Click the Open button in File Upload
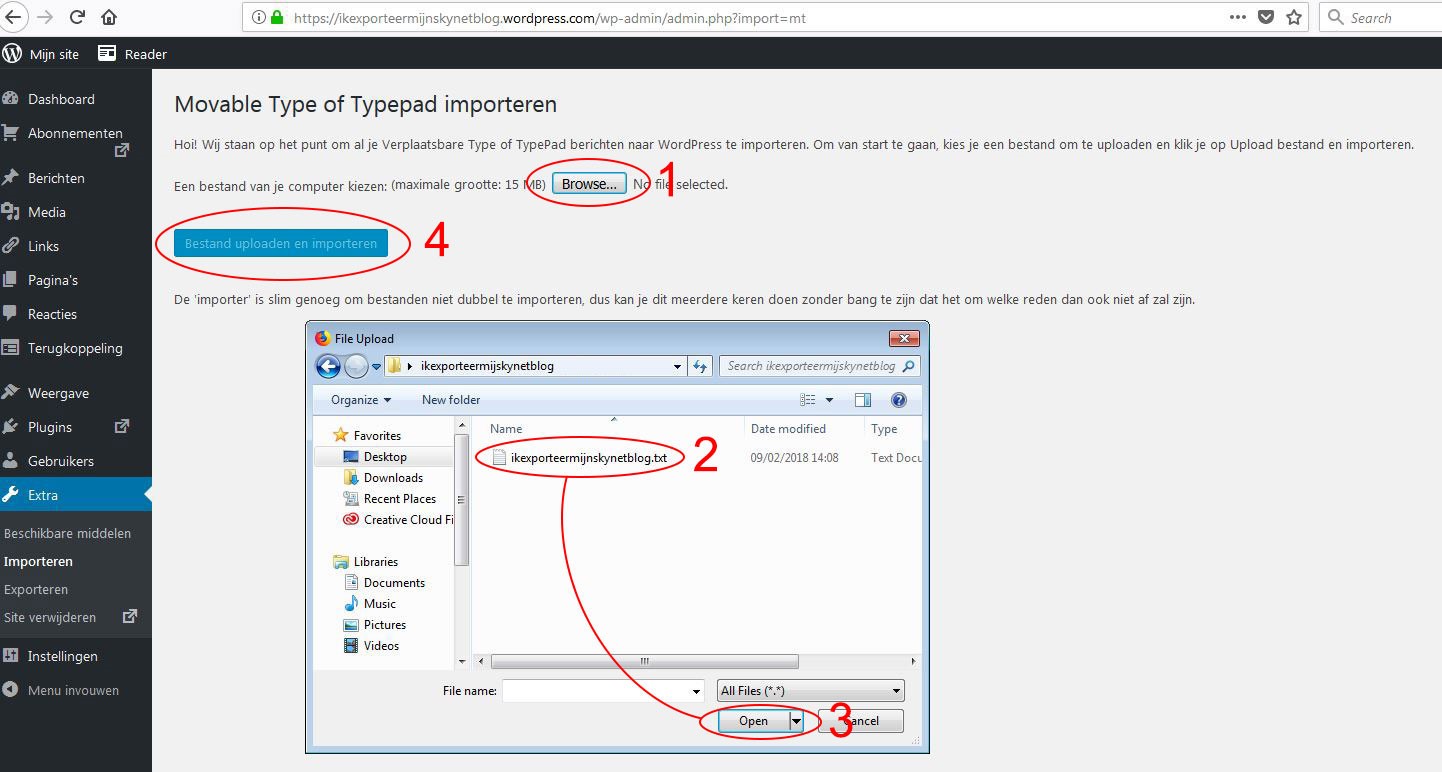Screen dimensions: 1442x772 pyautogui.click(x=753, y=721)
